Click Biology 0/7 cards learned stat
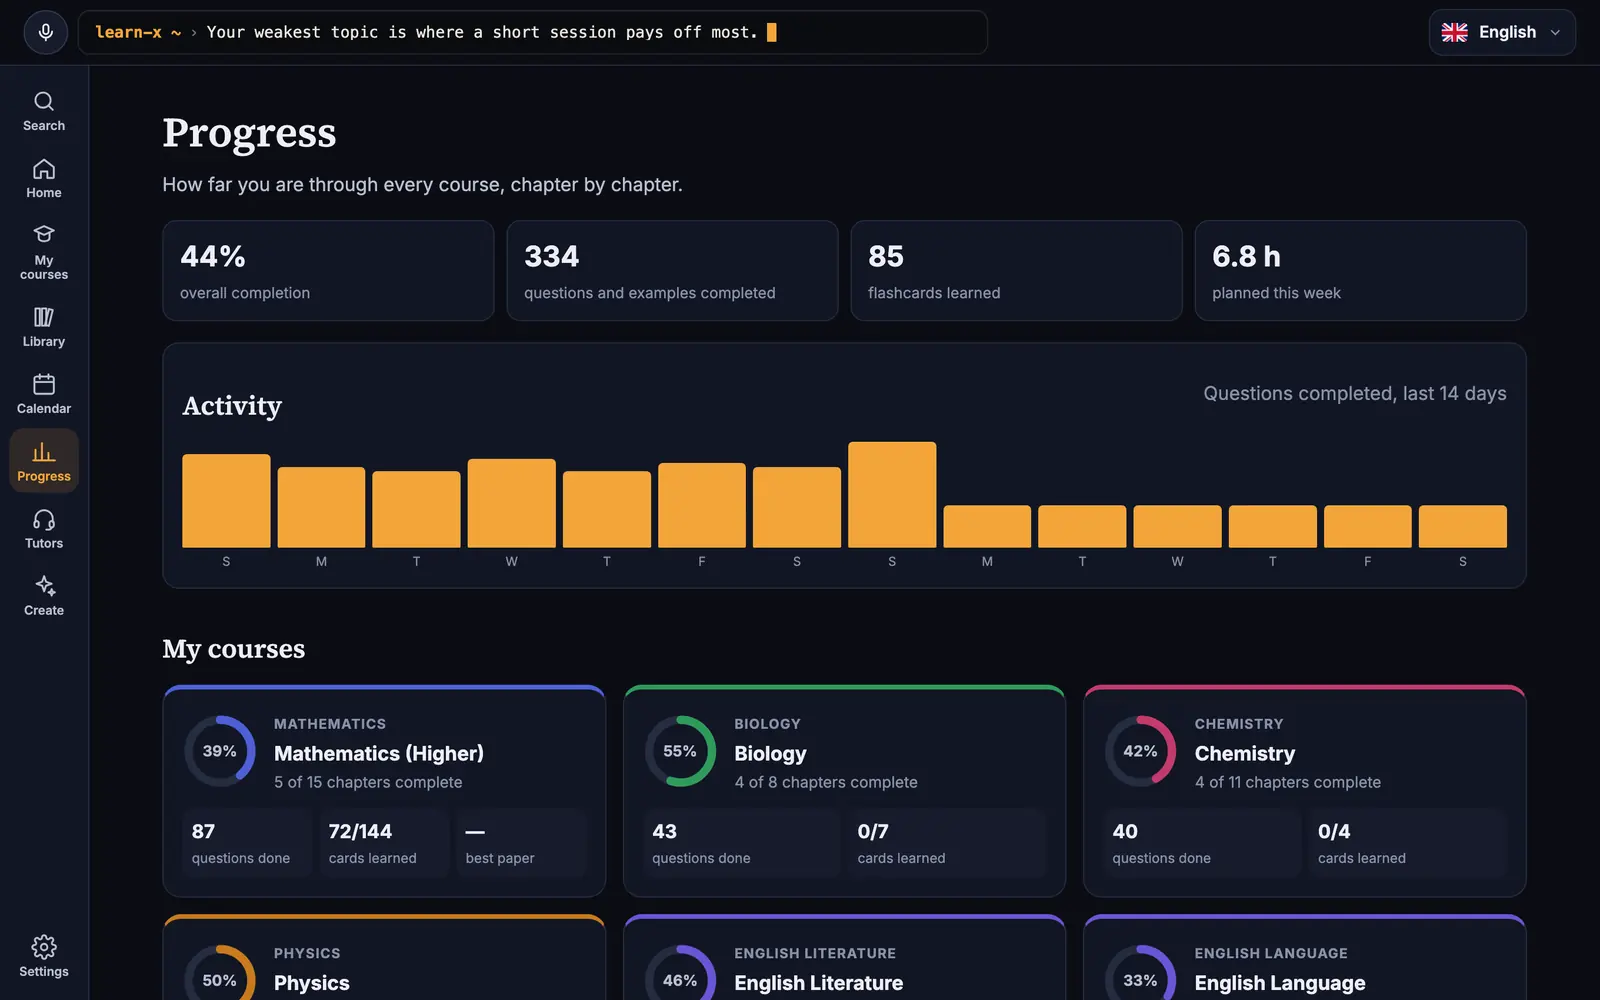 point(947,843)
